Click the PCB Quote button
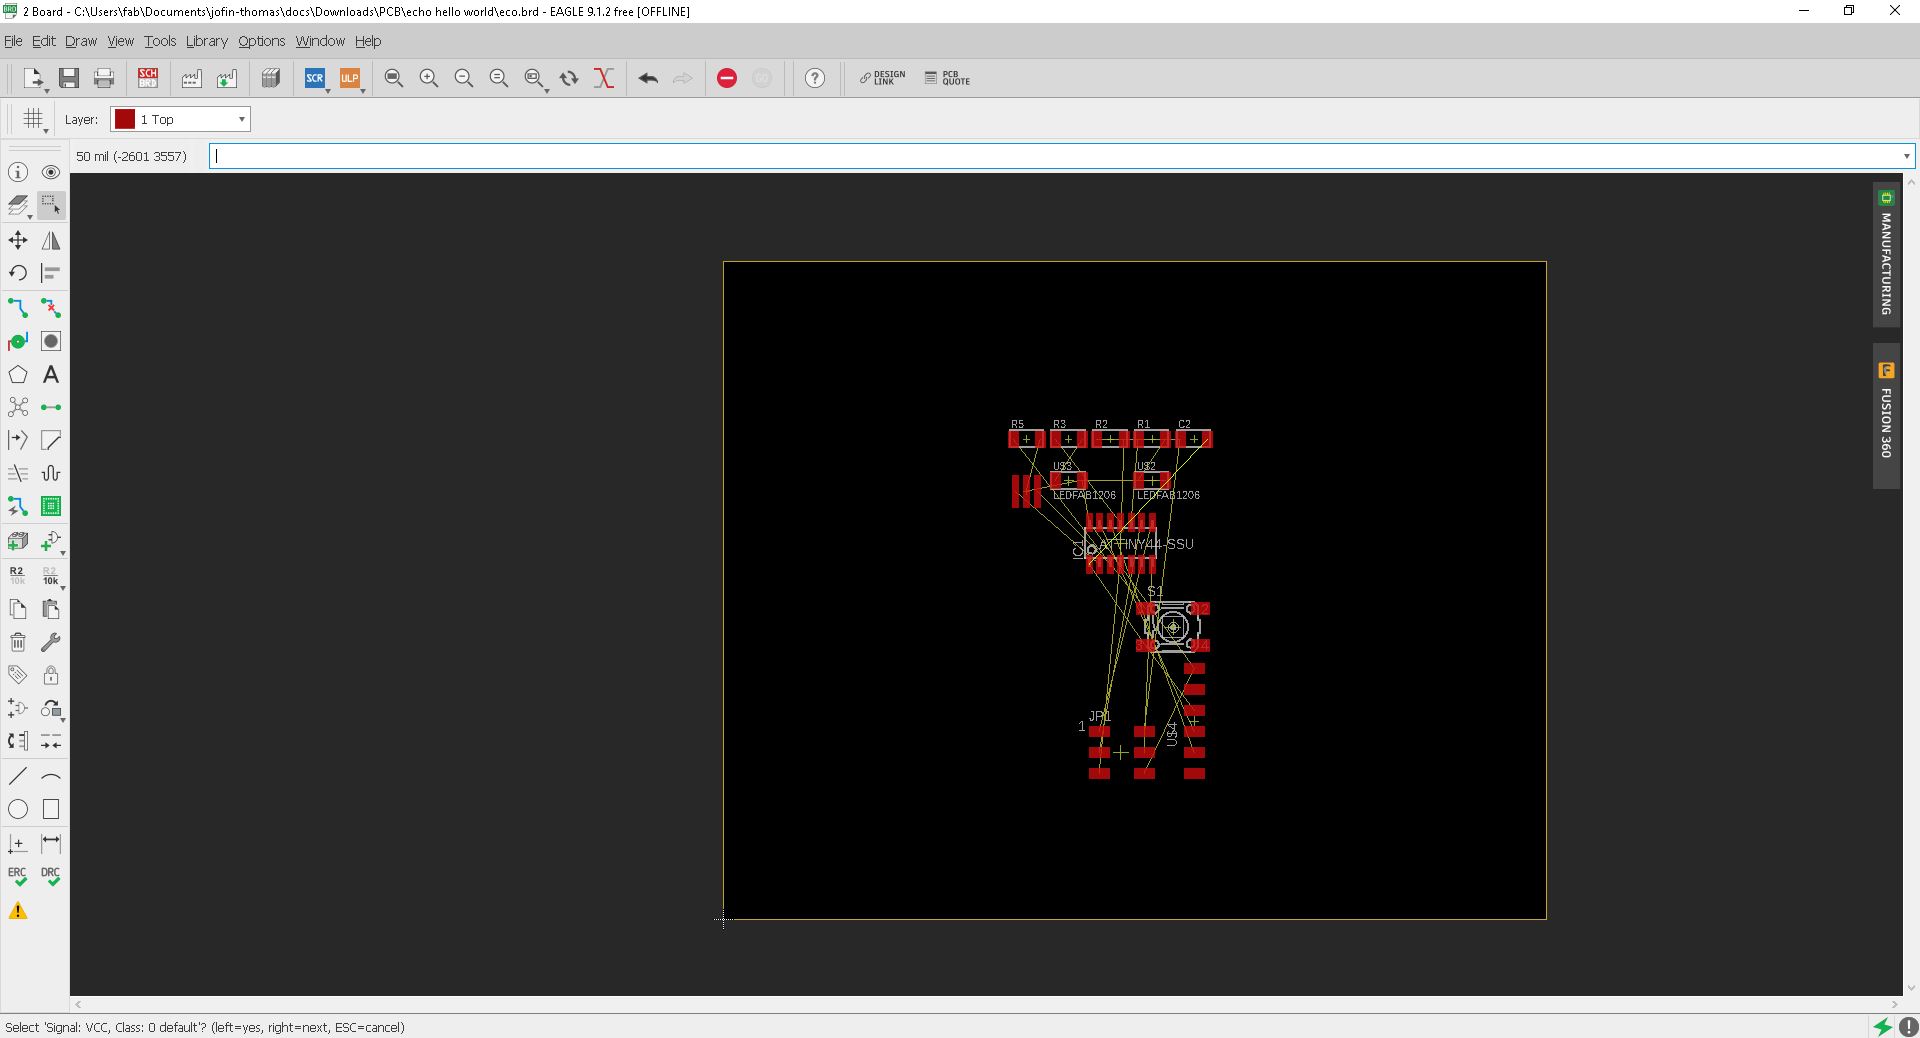The height and width of the screenshot is (1038, 1920). [x=947, y=78]
